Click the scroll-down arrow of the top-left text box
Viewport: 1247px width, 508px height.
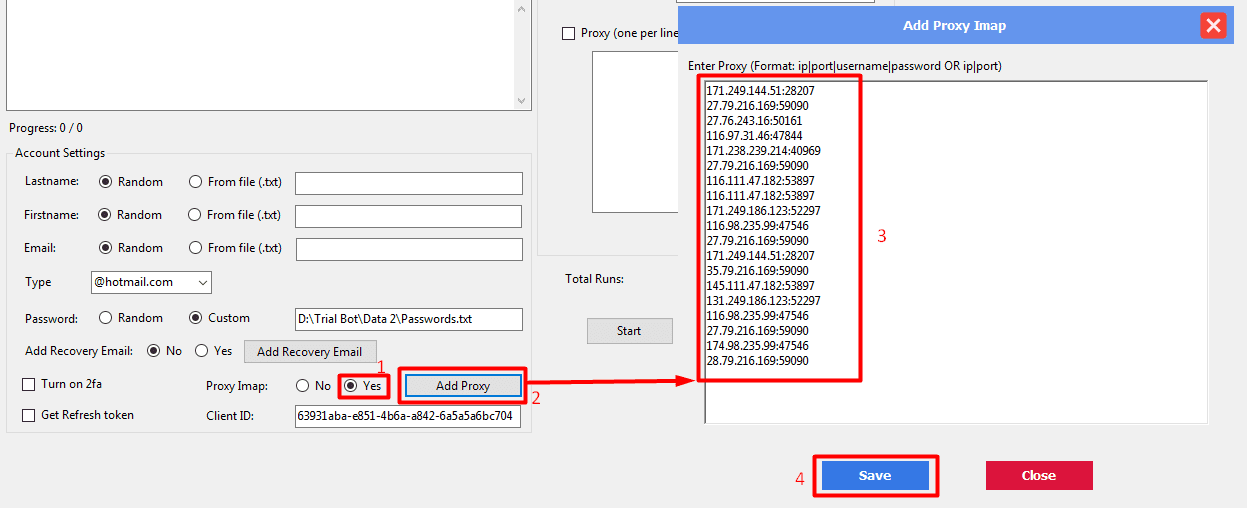tap(521, 101)
